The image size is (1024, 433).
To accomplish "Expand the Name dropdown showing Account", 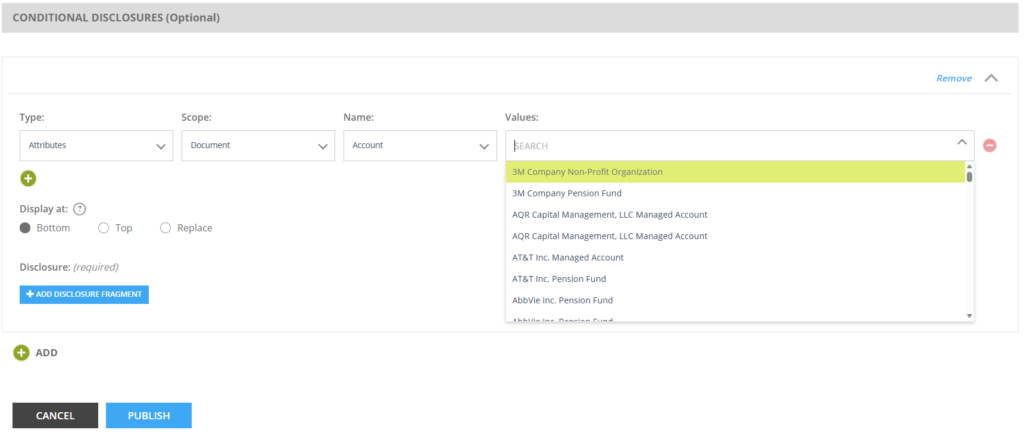I will tap(419, 145).
